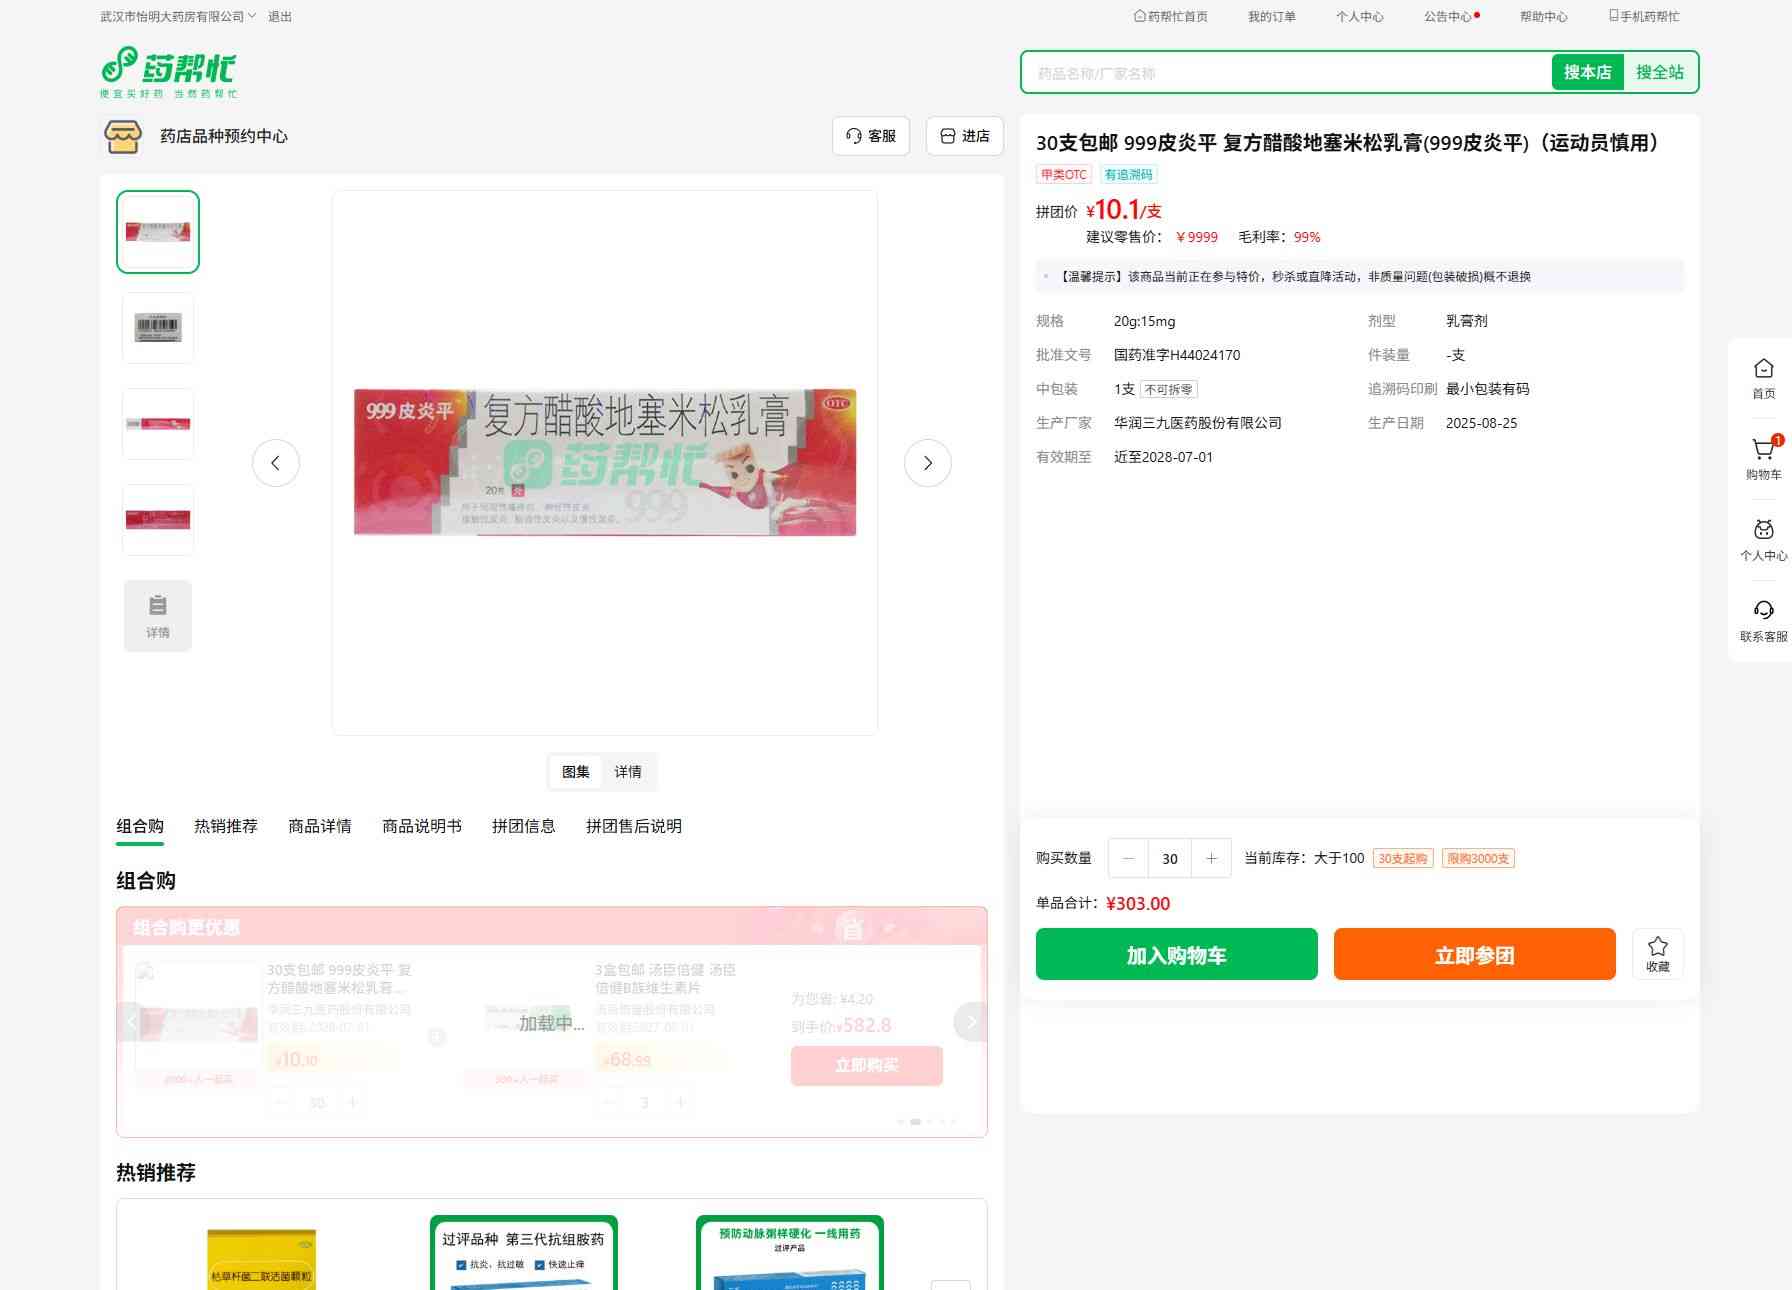Click the orange 立即参团 button
The image size is (1792, 1290).
(1474, 954)
